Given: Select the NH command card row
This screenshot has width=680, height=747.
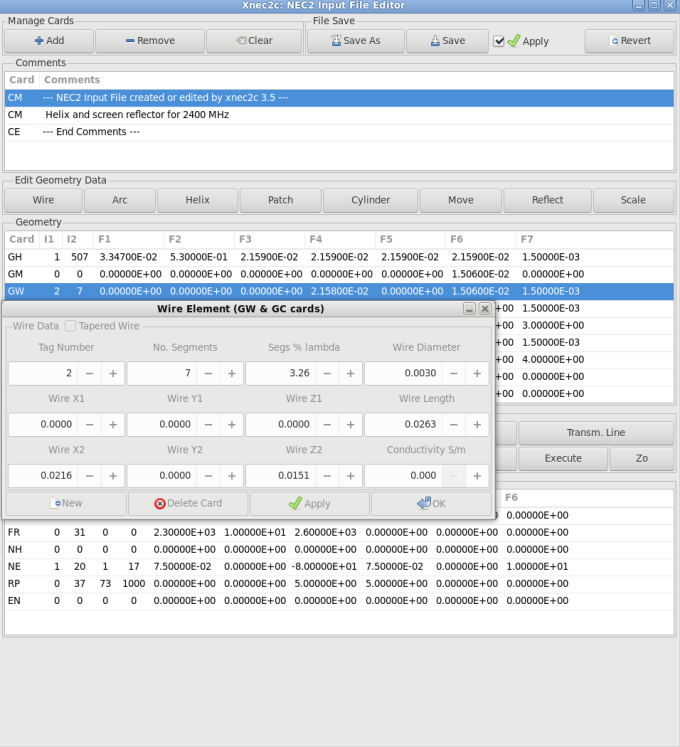Looking at the screenshot, I should click(339, 550).
